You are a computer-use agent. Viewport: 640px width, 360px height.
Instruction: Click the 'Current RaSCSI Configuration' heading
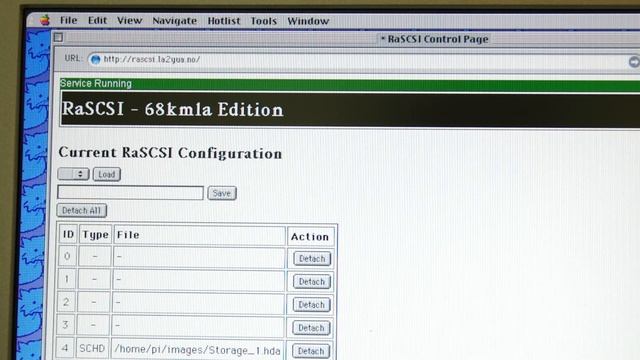(x=170, y=153)
